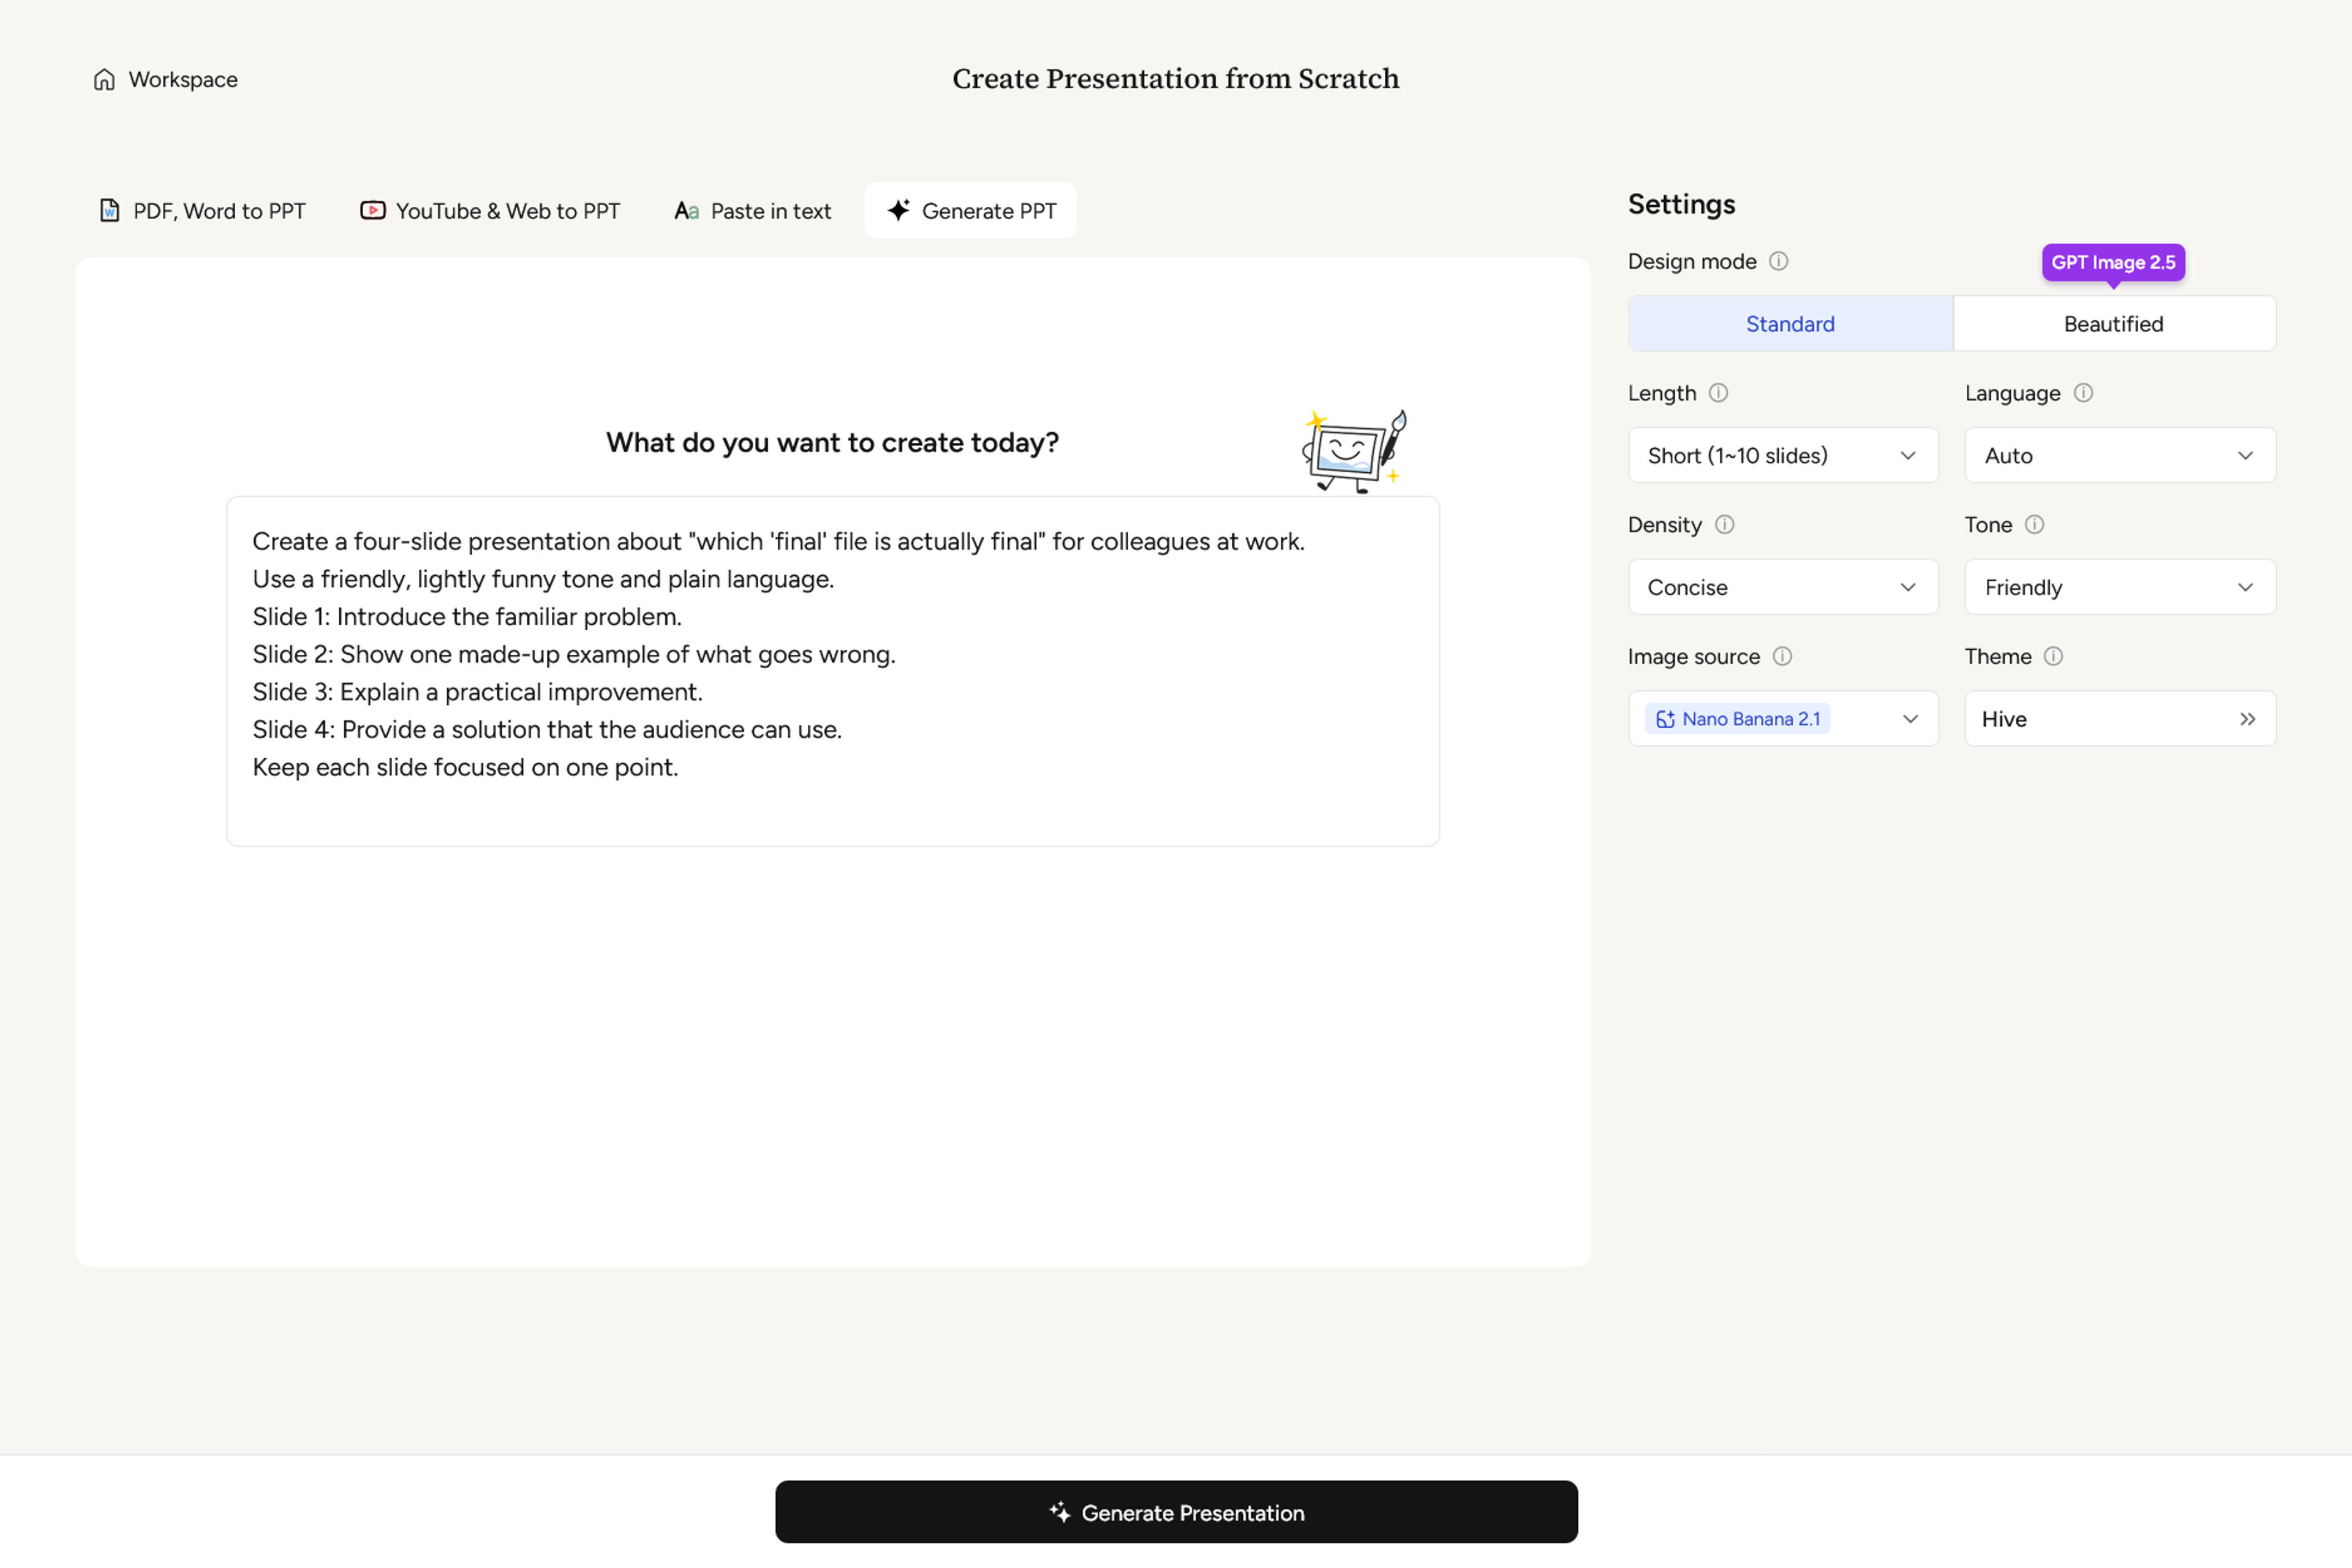This screenshot has height=1568, width=2352.
Task: Click the Nano Banana image icon
Action: [x=1665, y=719]
